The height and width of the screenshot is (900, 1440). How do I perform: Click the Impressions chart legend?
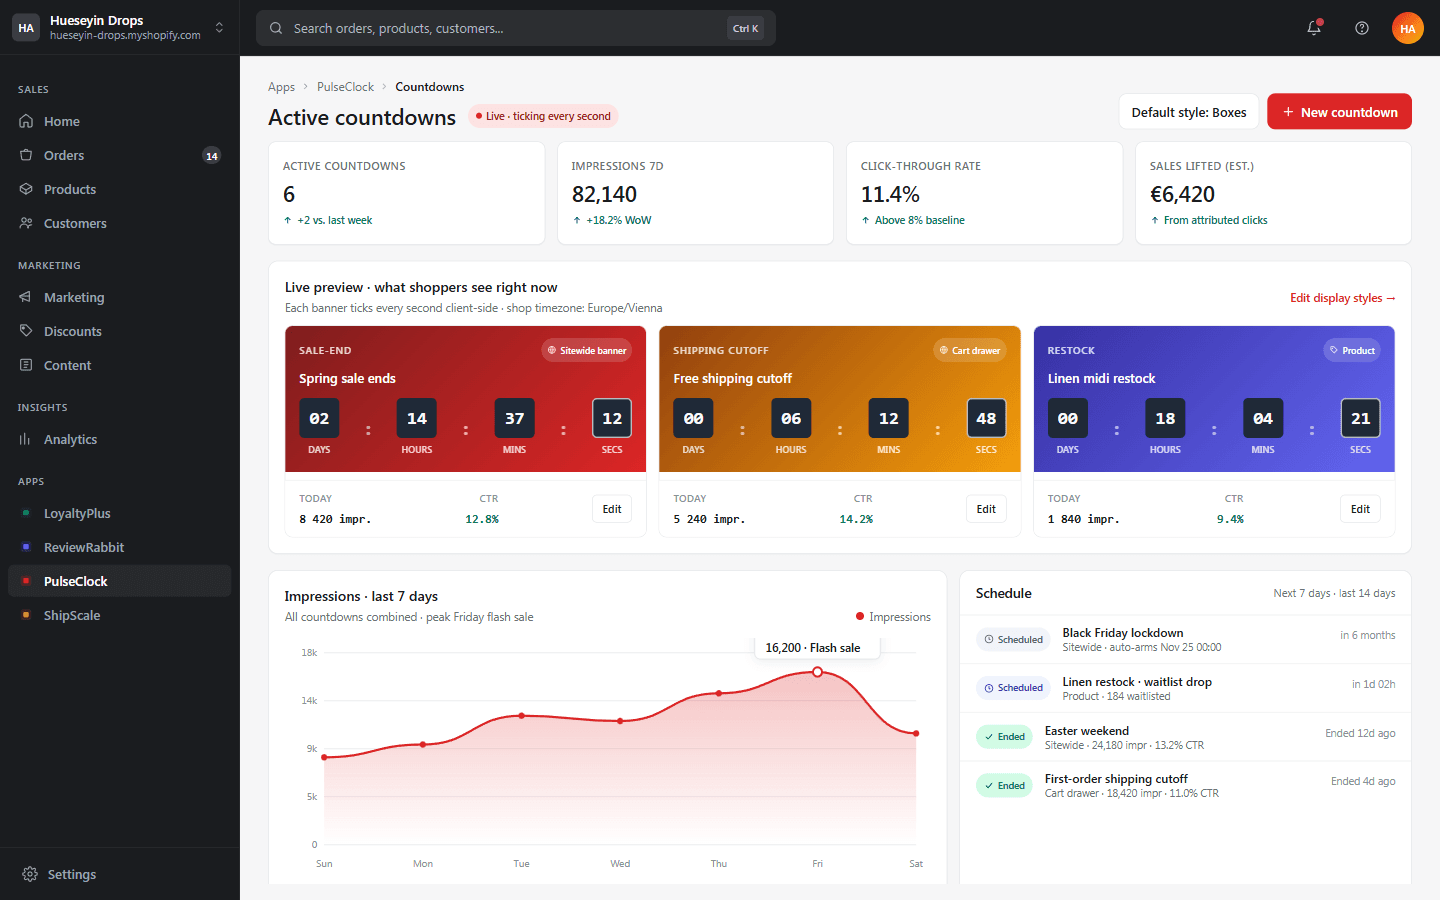point(893,617)
